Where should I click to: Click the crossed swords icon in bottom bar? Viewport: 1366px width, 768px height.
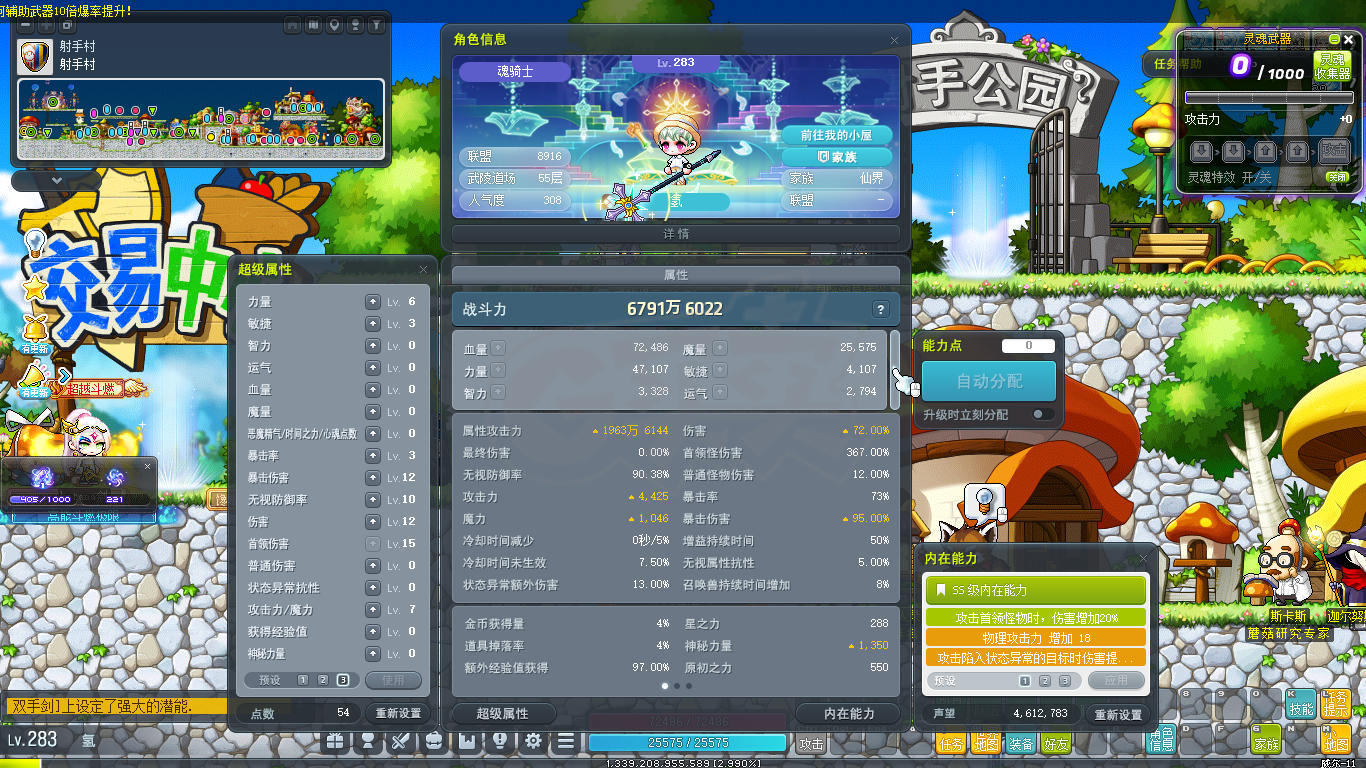(x=401, y=742)
